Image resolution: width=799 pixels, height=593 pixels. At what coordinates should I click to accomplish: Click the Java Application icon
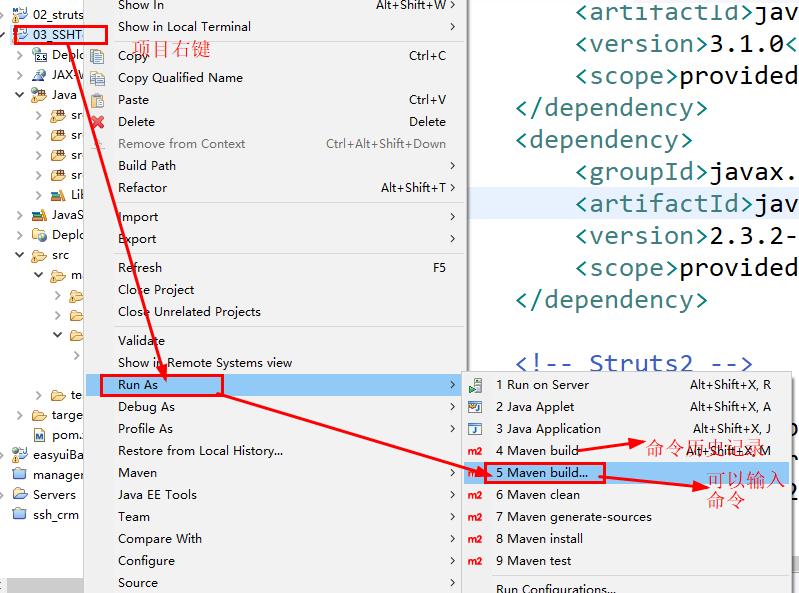click(475, 429)
